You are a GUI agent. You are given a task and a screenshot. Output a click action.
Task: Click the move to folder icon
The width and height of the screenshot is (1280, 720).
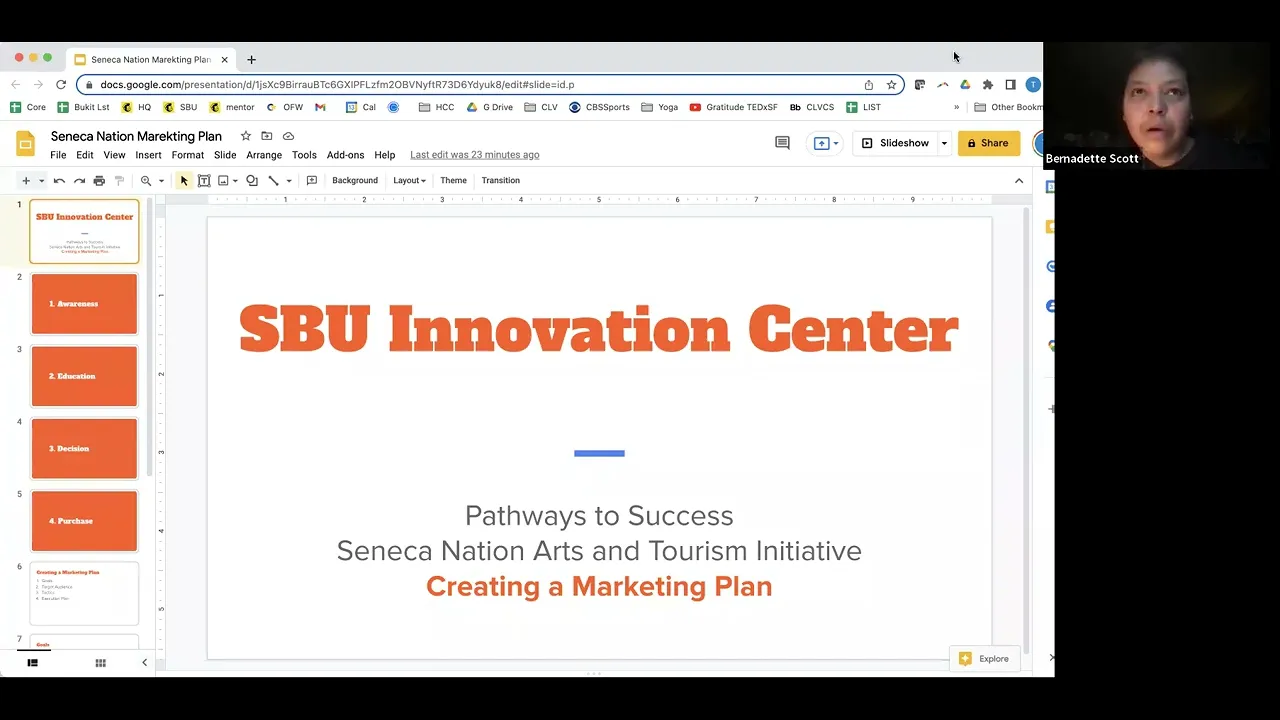point(266,136)
